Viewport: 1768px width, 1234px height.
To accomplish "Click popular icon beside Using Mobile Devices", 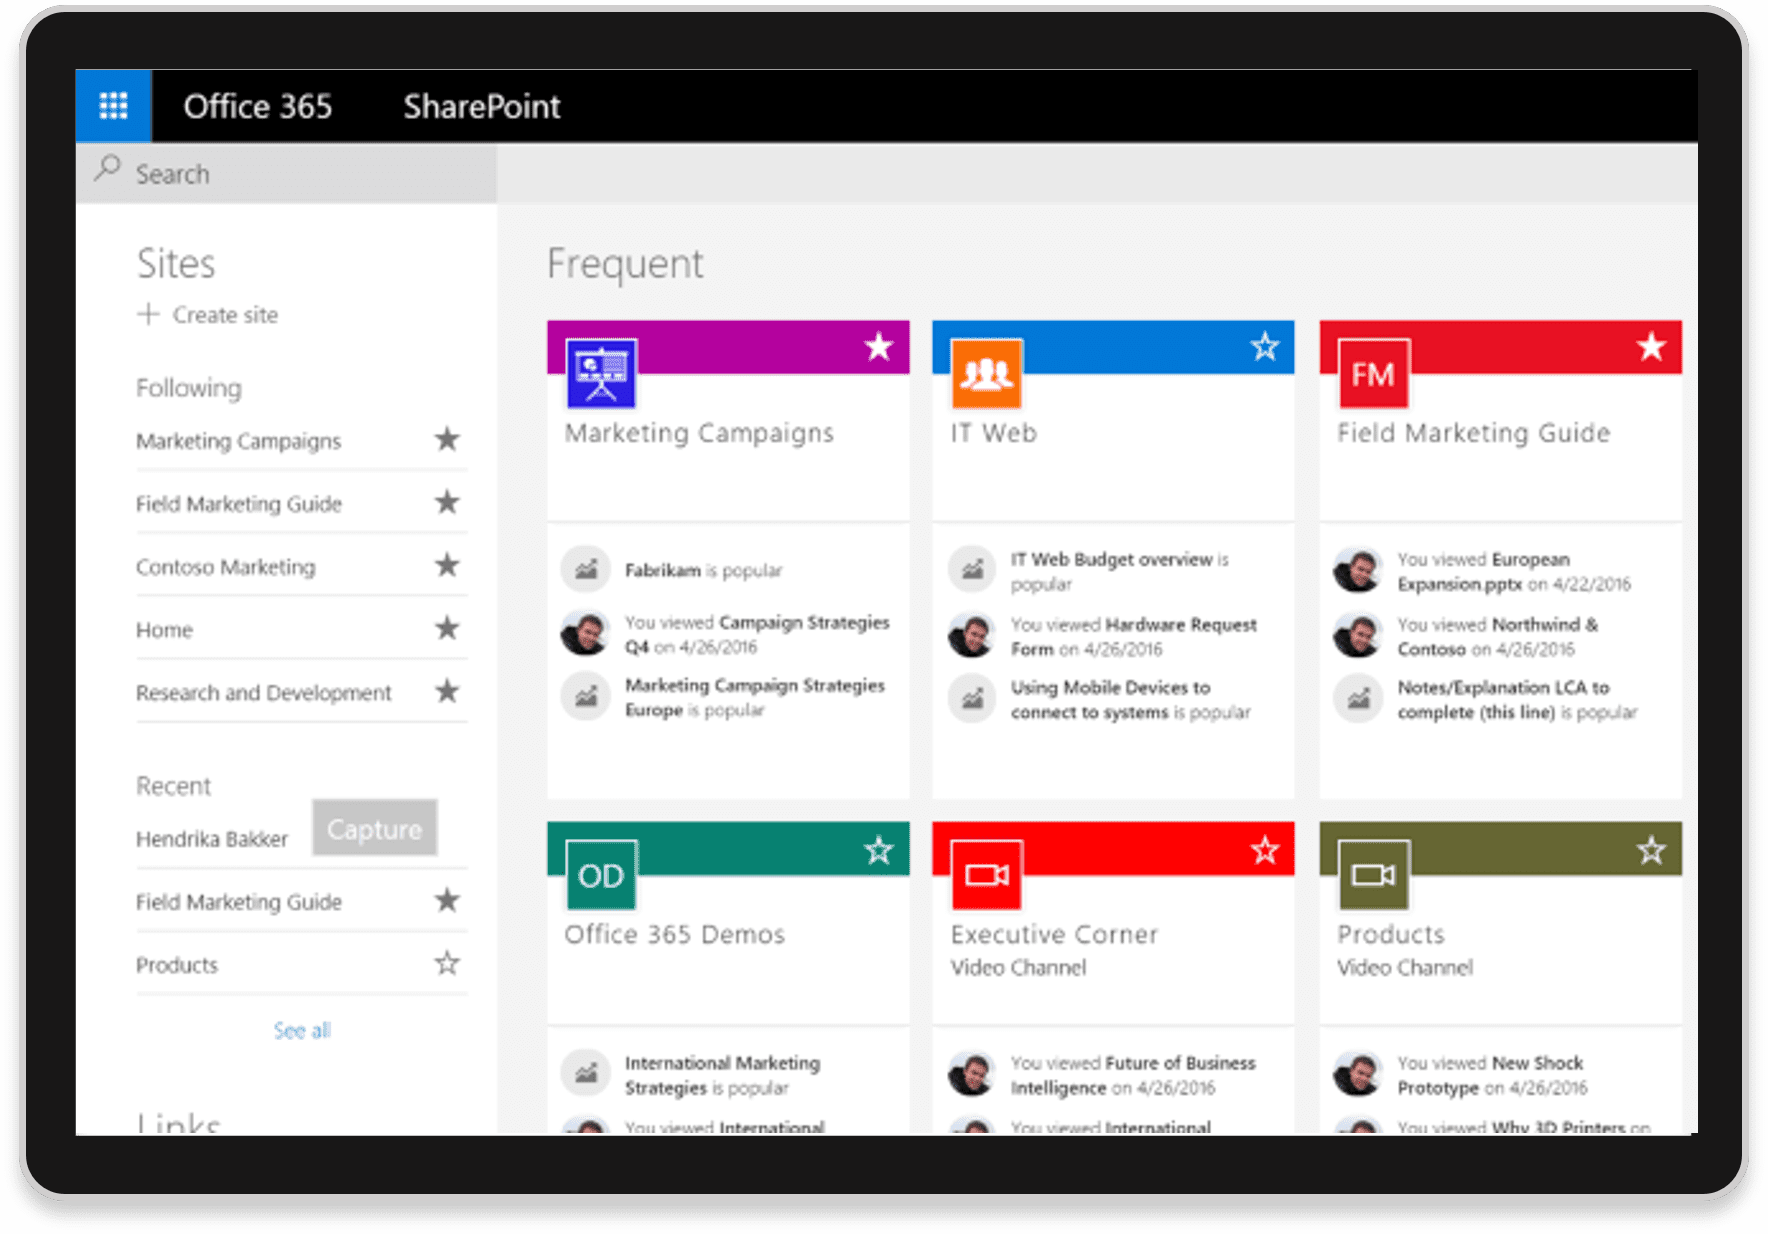I will point(972,697).
